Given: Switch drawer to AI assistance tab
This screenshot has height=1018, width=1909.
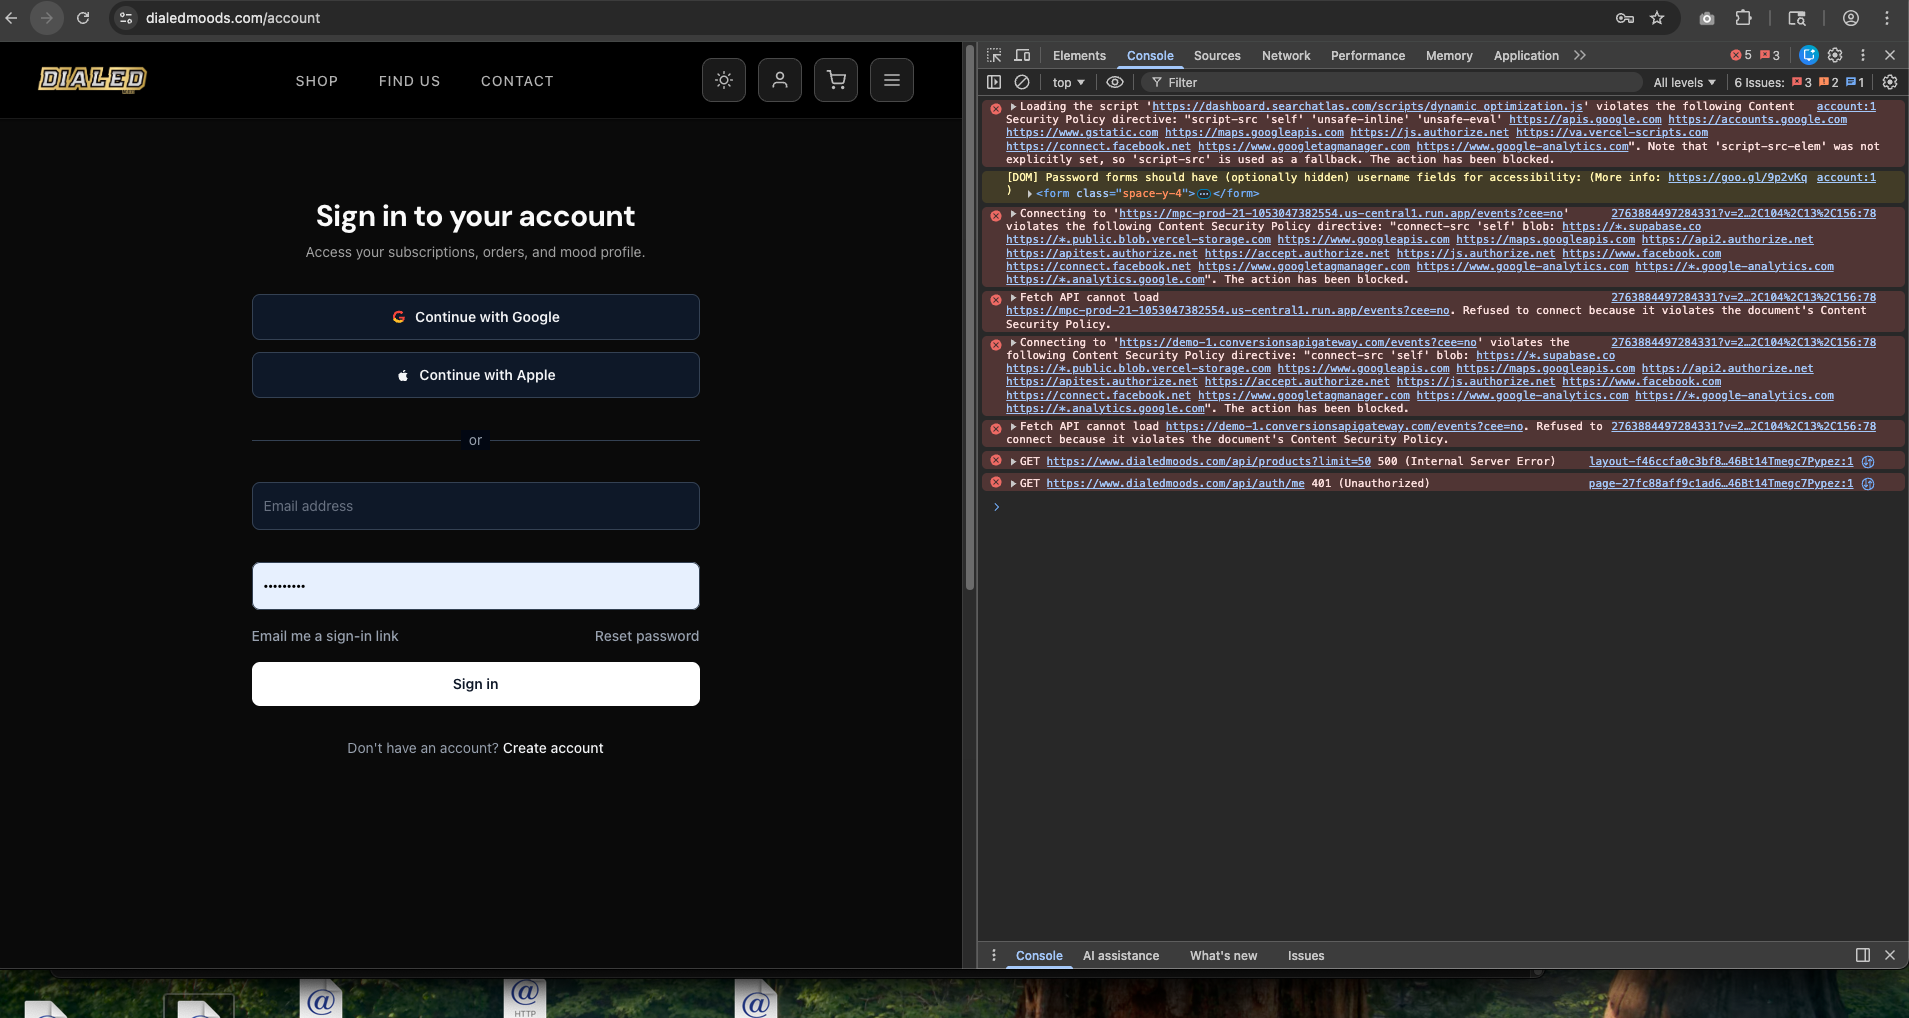Looking at the screenshot, I should [x=1121, y=956].
